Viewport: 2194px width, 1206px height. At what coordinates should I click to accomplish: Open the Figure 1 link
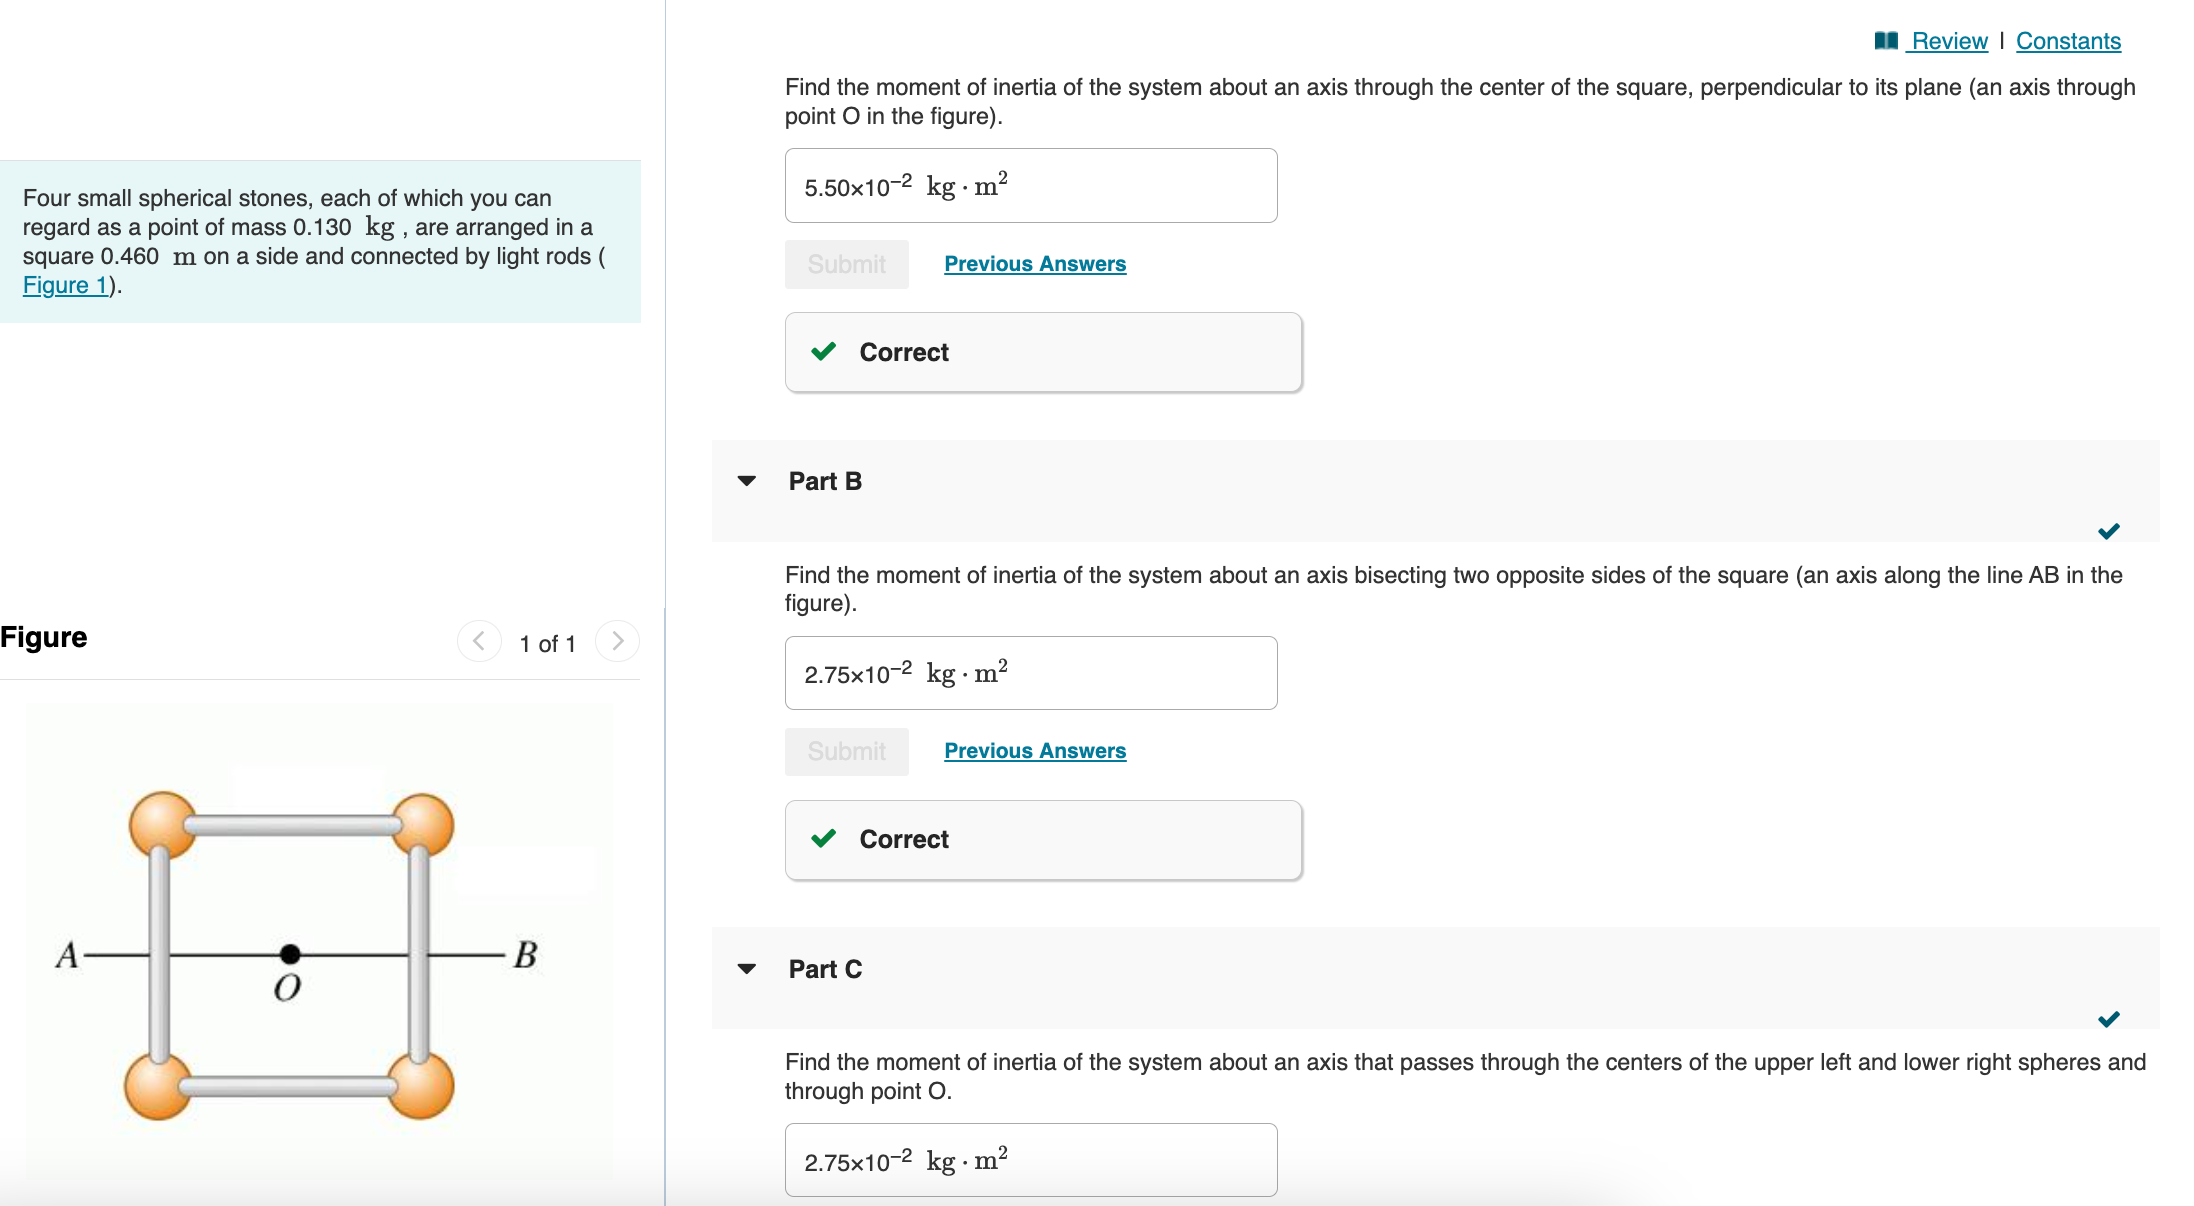click(x=66, y=285)
